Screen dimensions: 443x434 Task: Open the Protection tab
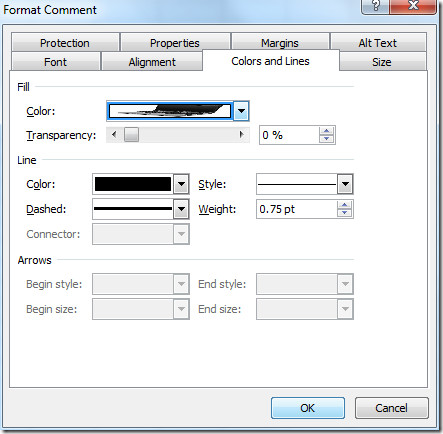tap(65, 43)
